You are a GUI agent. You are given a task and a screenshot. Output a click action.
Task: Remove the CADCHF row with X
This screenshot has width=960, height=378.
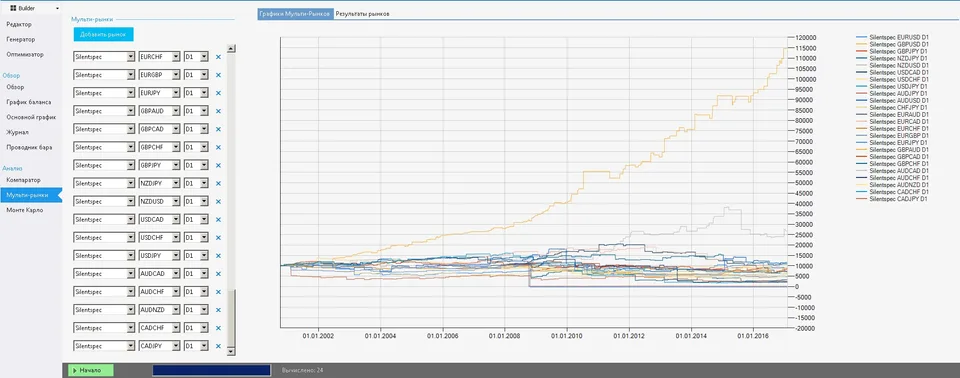point(218,328)
